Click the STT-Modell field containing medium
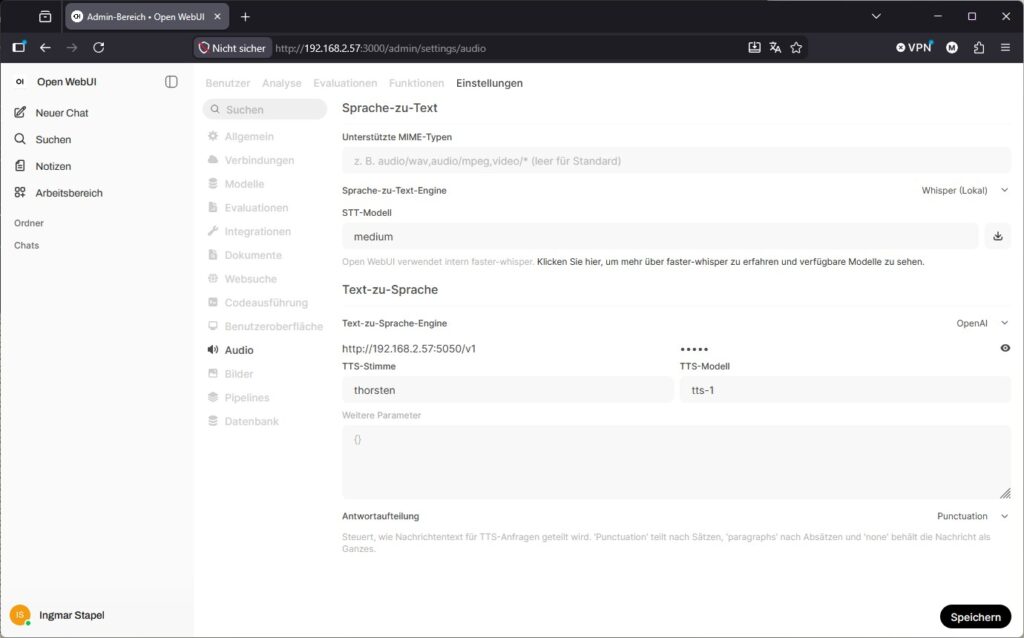1024x638 pixels. [x=660, y=236]
